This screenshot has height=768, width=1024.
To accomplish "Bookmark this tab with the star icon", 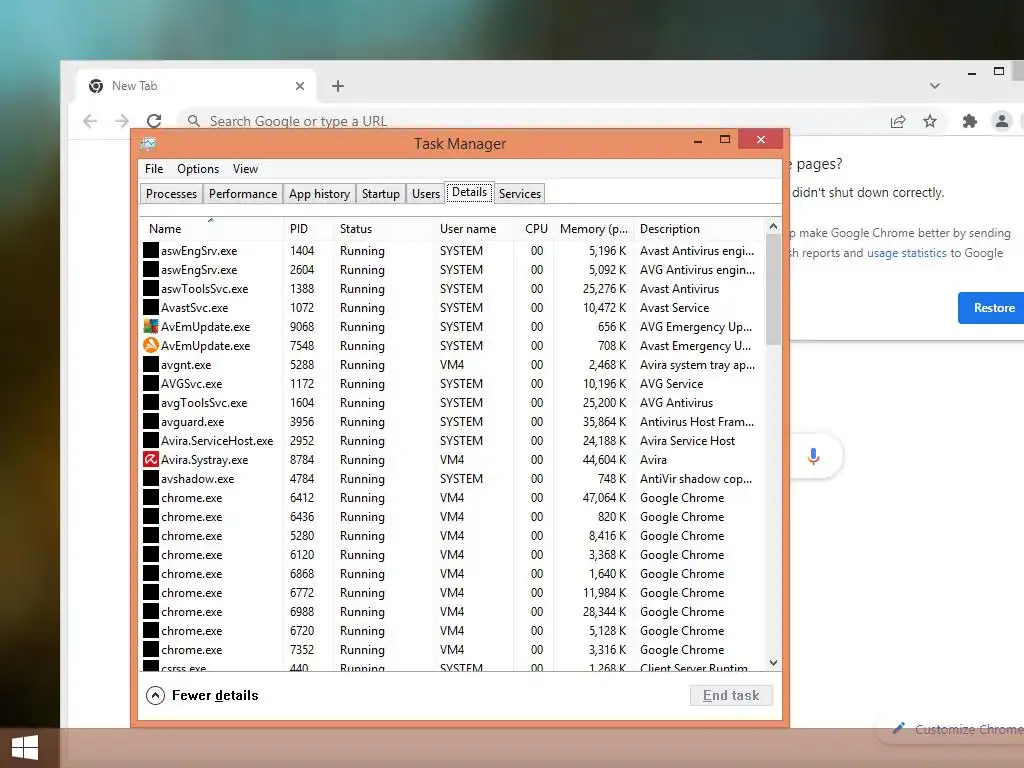I will [x=930, y=121].
